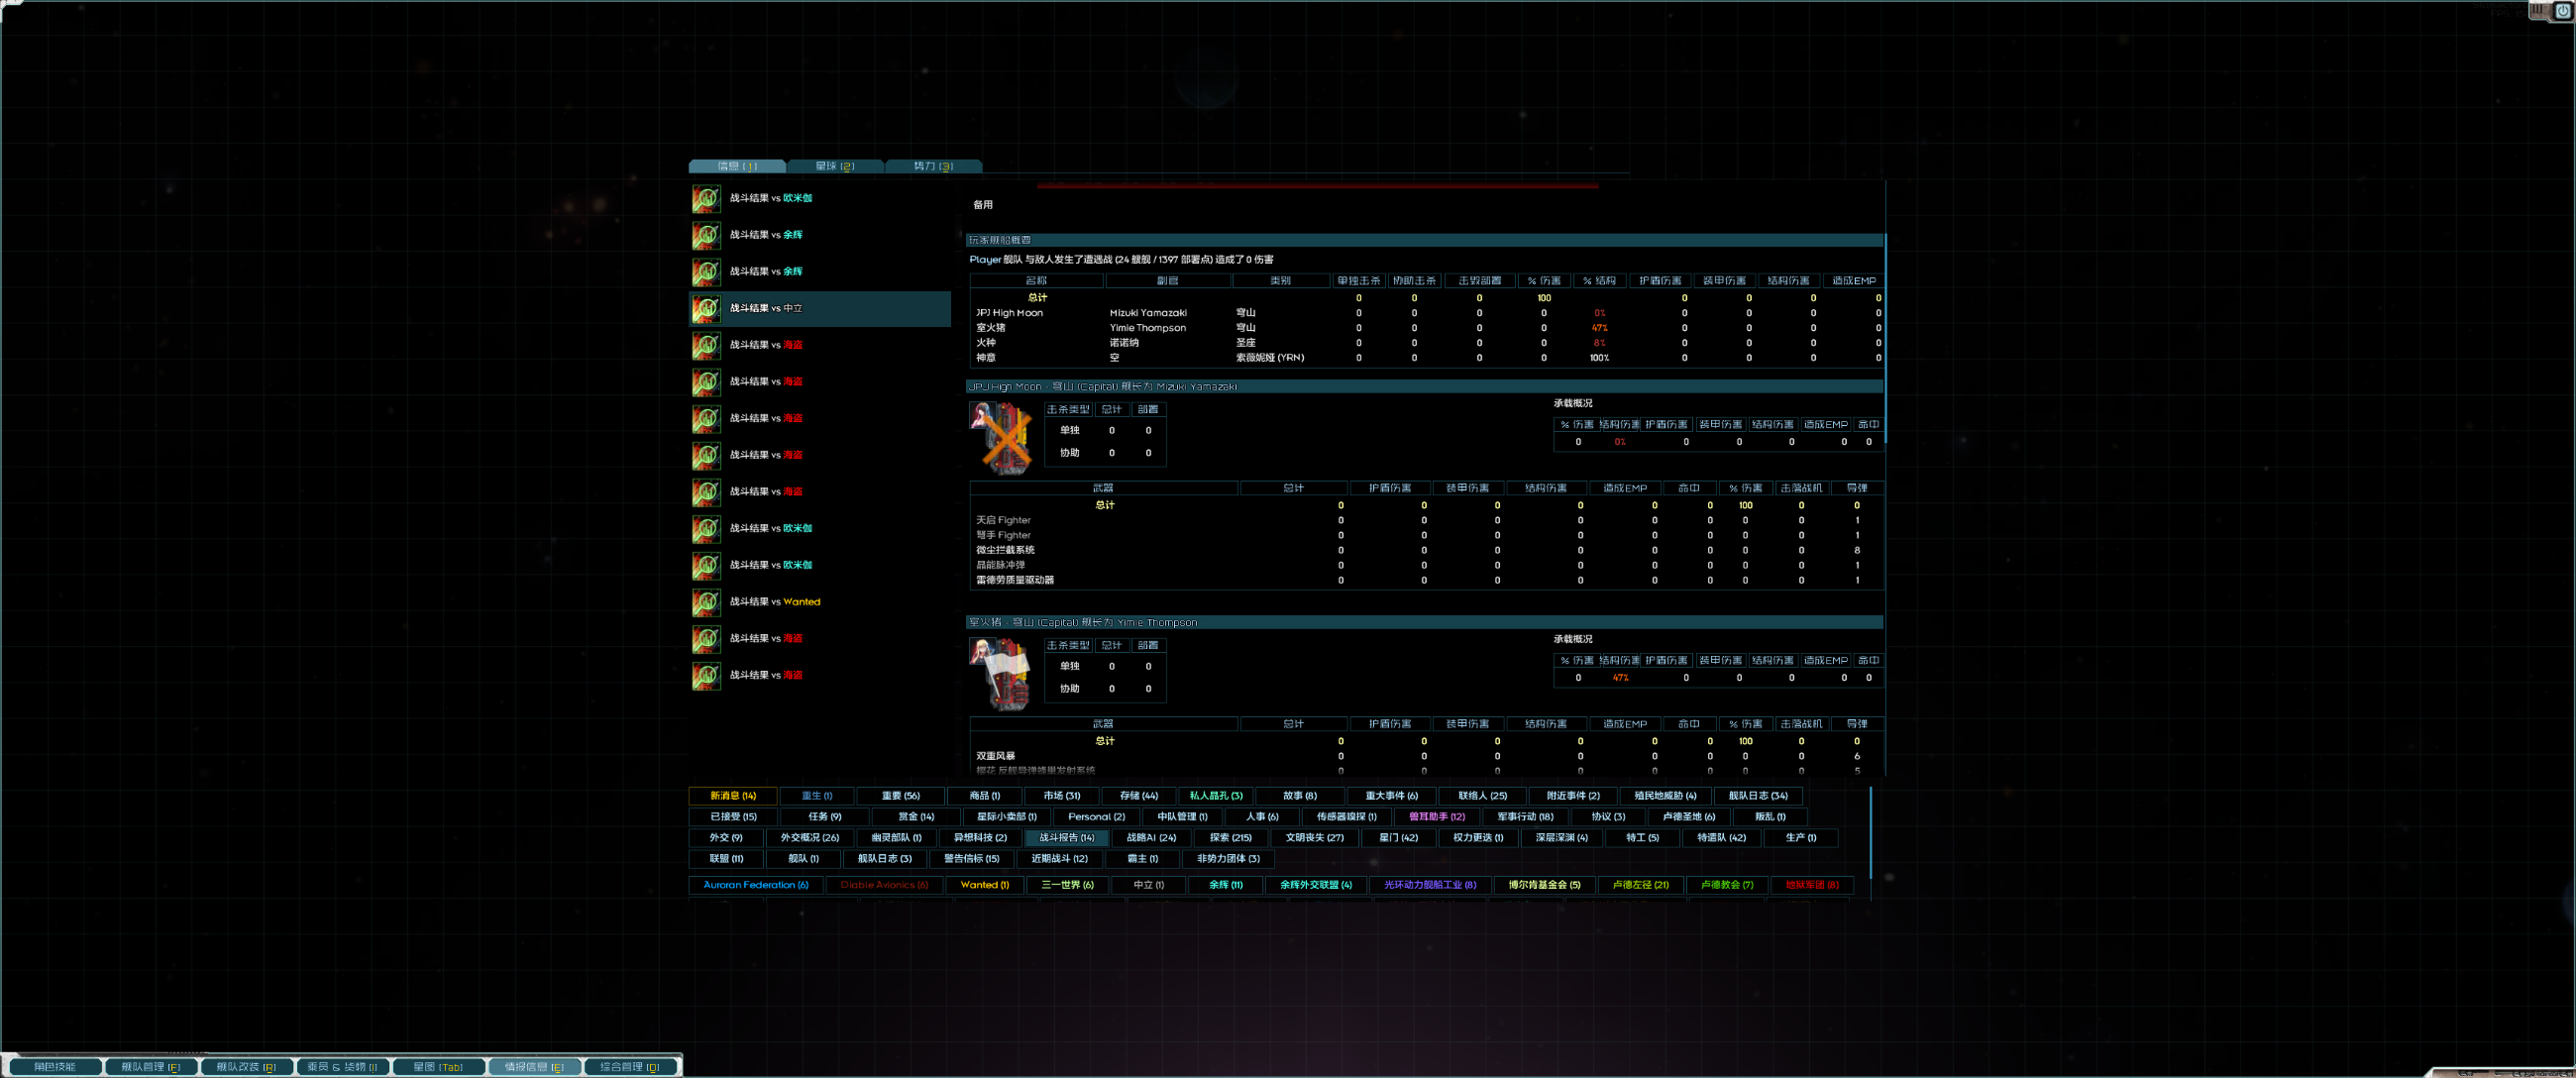This screenshot has width=2576, height=1078.
Task: Click the red progress bar above the report
Action: point(1320,184)
